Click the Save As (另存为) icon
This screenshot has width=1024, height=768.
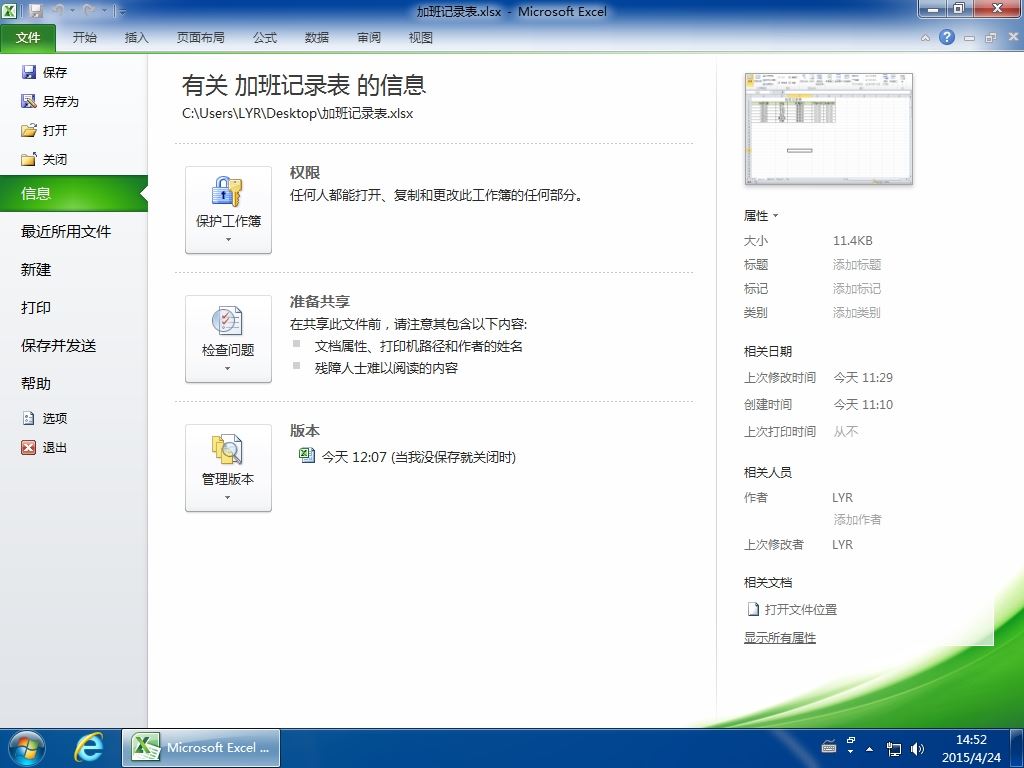coord(29,101)
